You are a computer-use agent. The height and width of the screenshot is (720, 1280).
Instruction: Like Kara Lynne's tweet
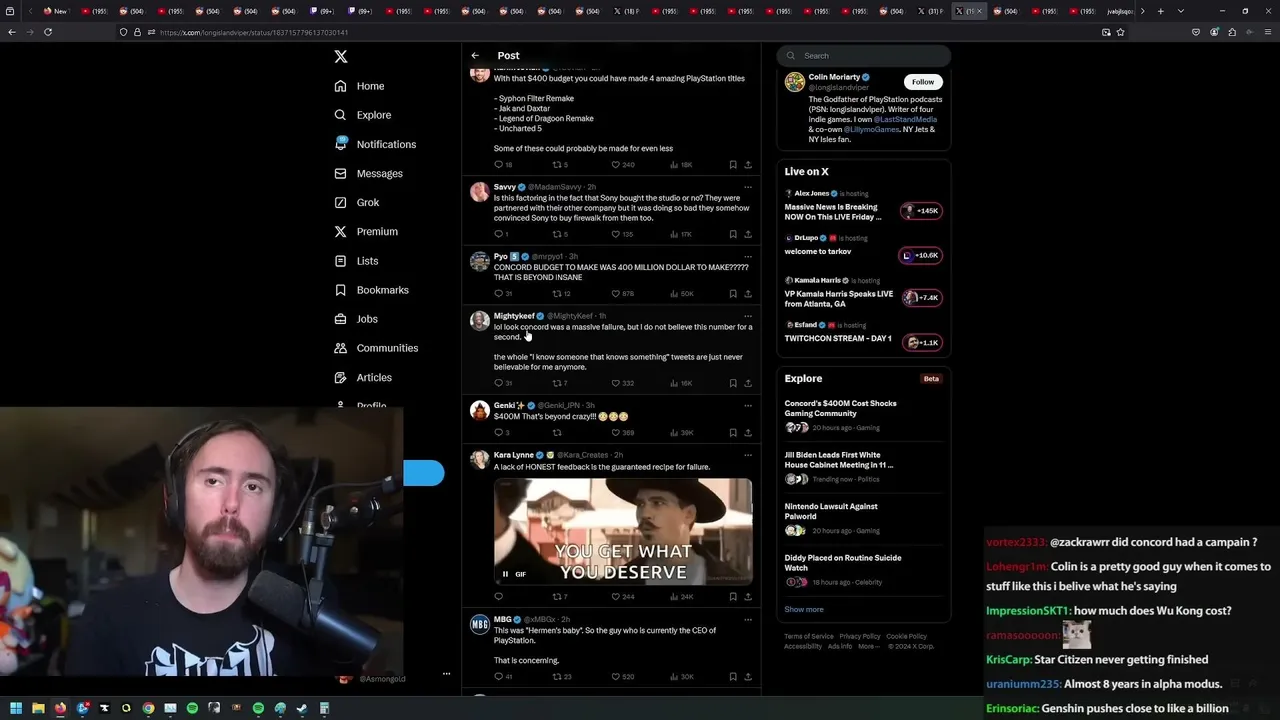(x=616, y=597)
